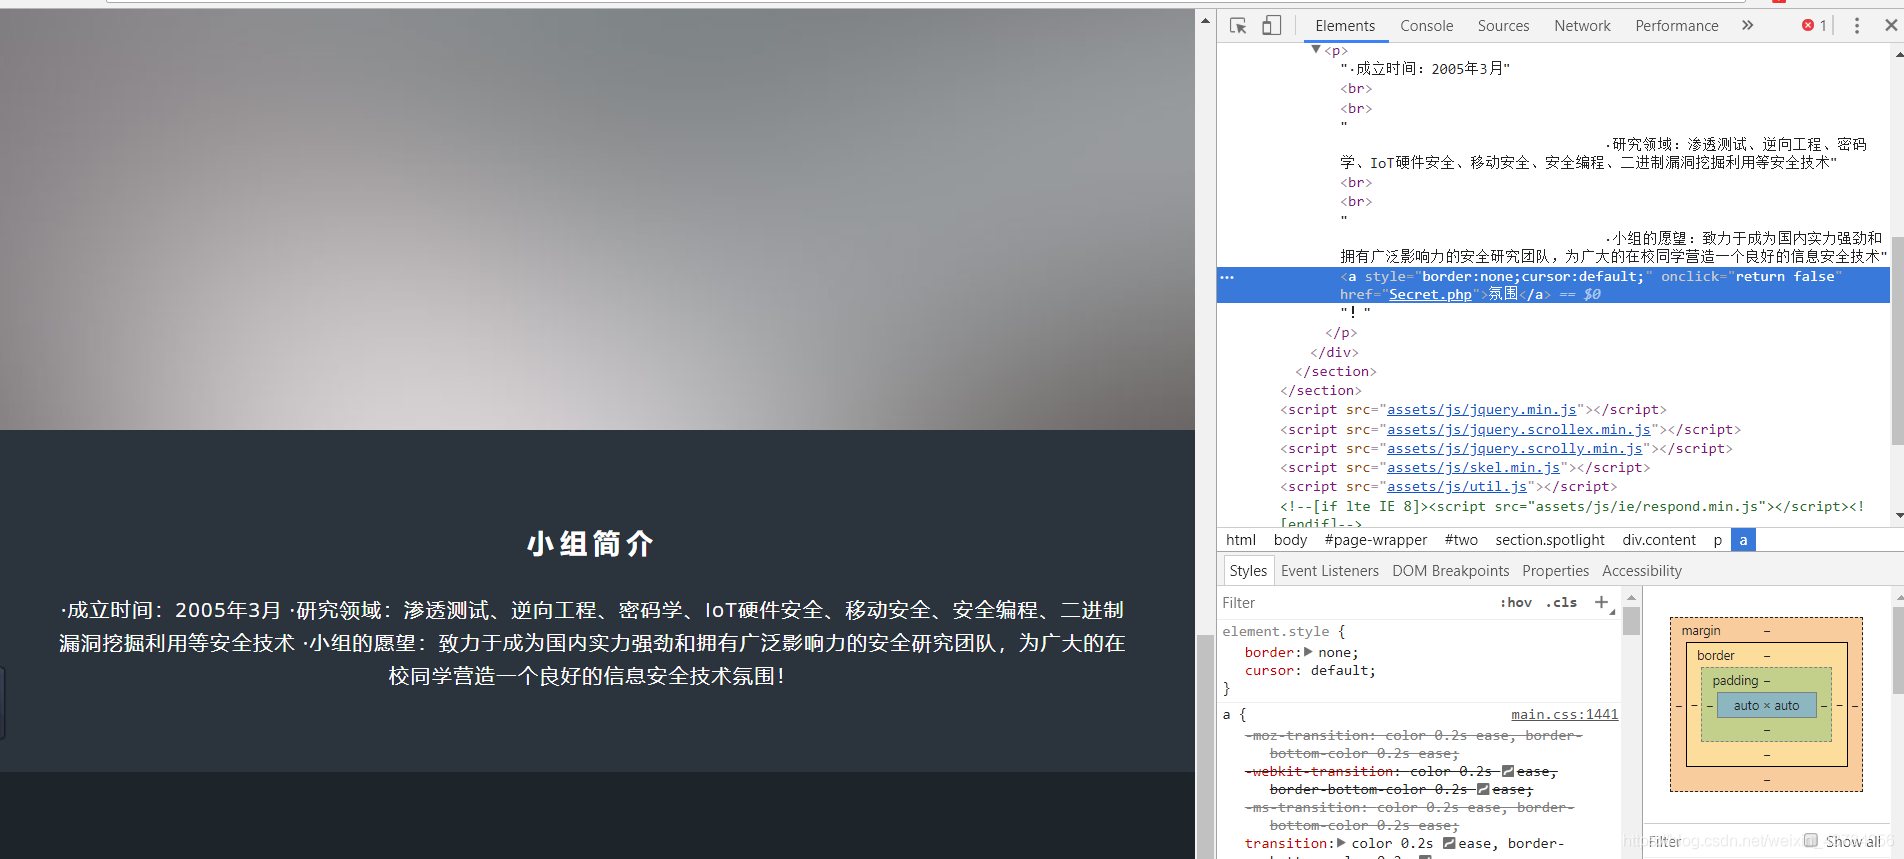Open the ease timing swatch in -webkit-transition color

pyautogui.click(x=1508, y=771)
